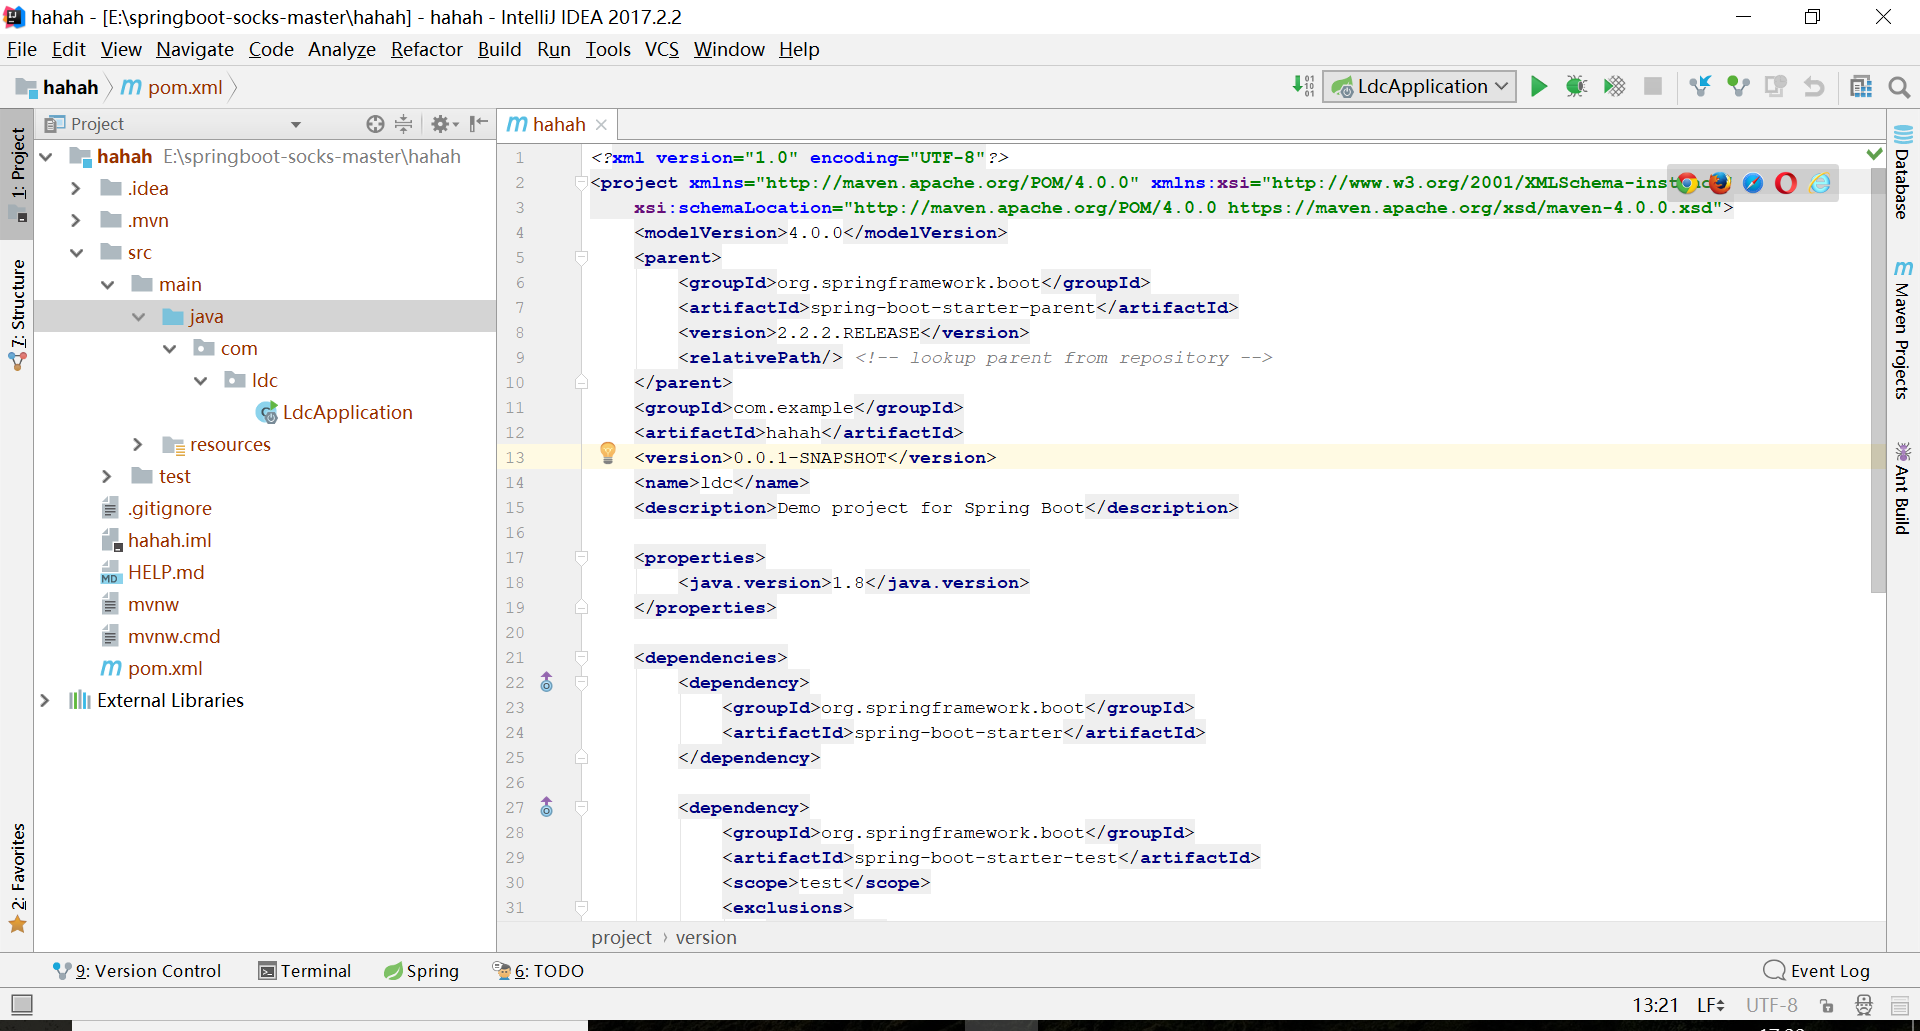Open pom.xml in Firefox browser icon
The height and width of the screenshot is (1031, 1920).
(1720, 183)
